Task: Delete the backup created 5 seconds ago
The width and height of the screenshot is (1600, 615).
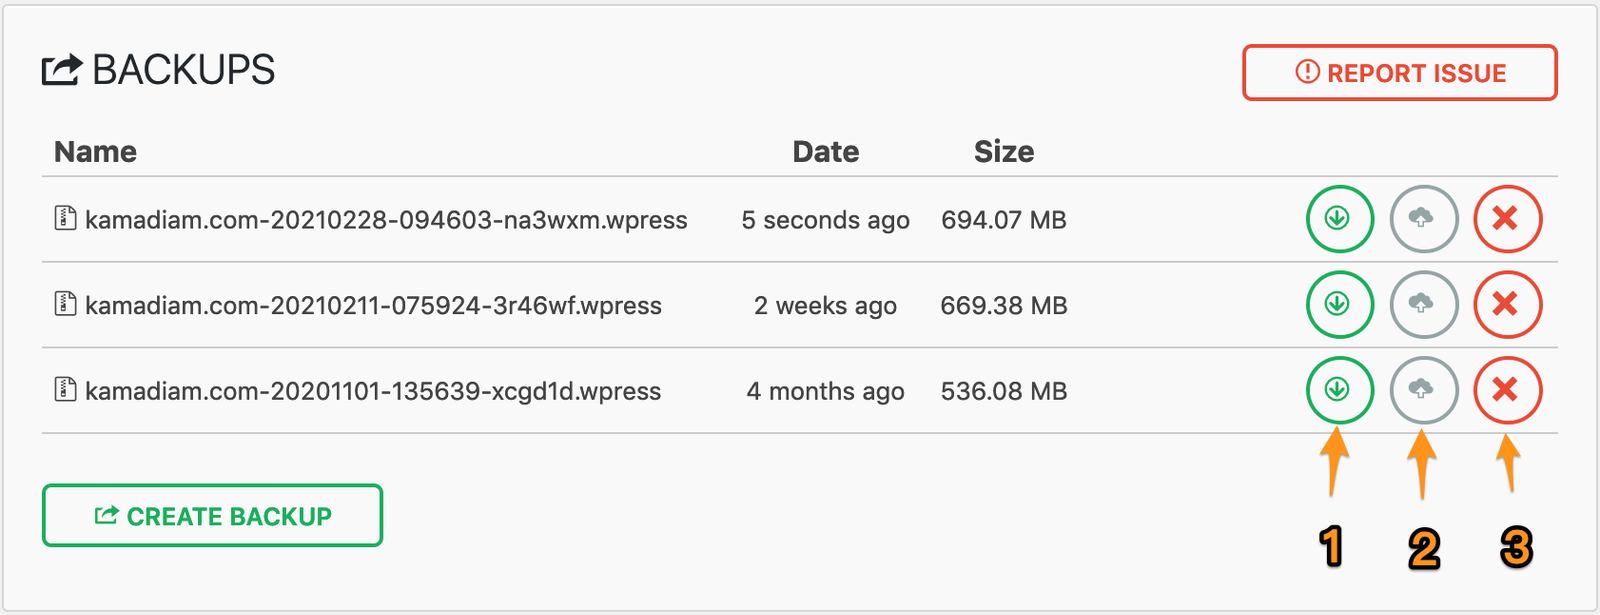Action: (1506, 219)
